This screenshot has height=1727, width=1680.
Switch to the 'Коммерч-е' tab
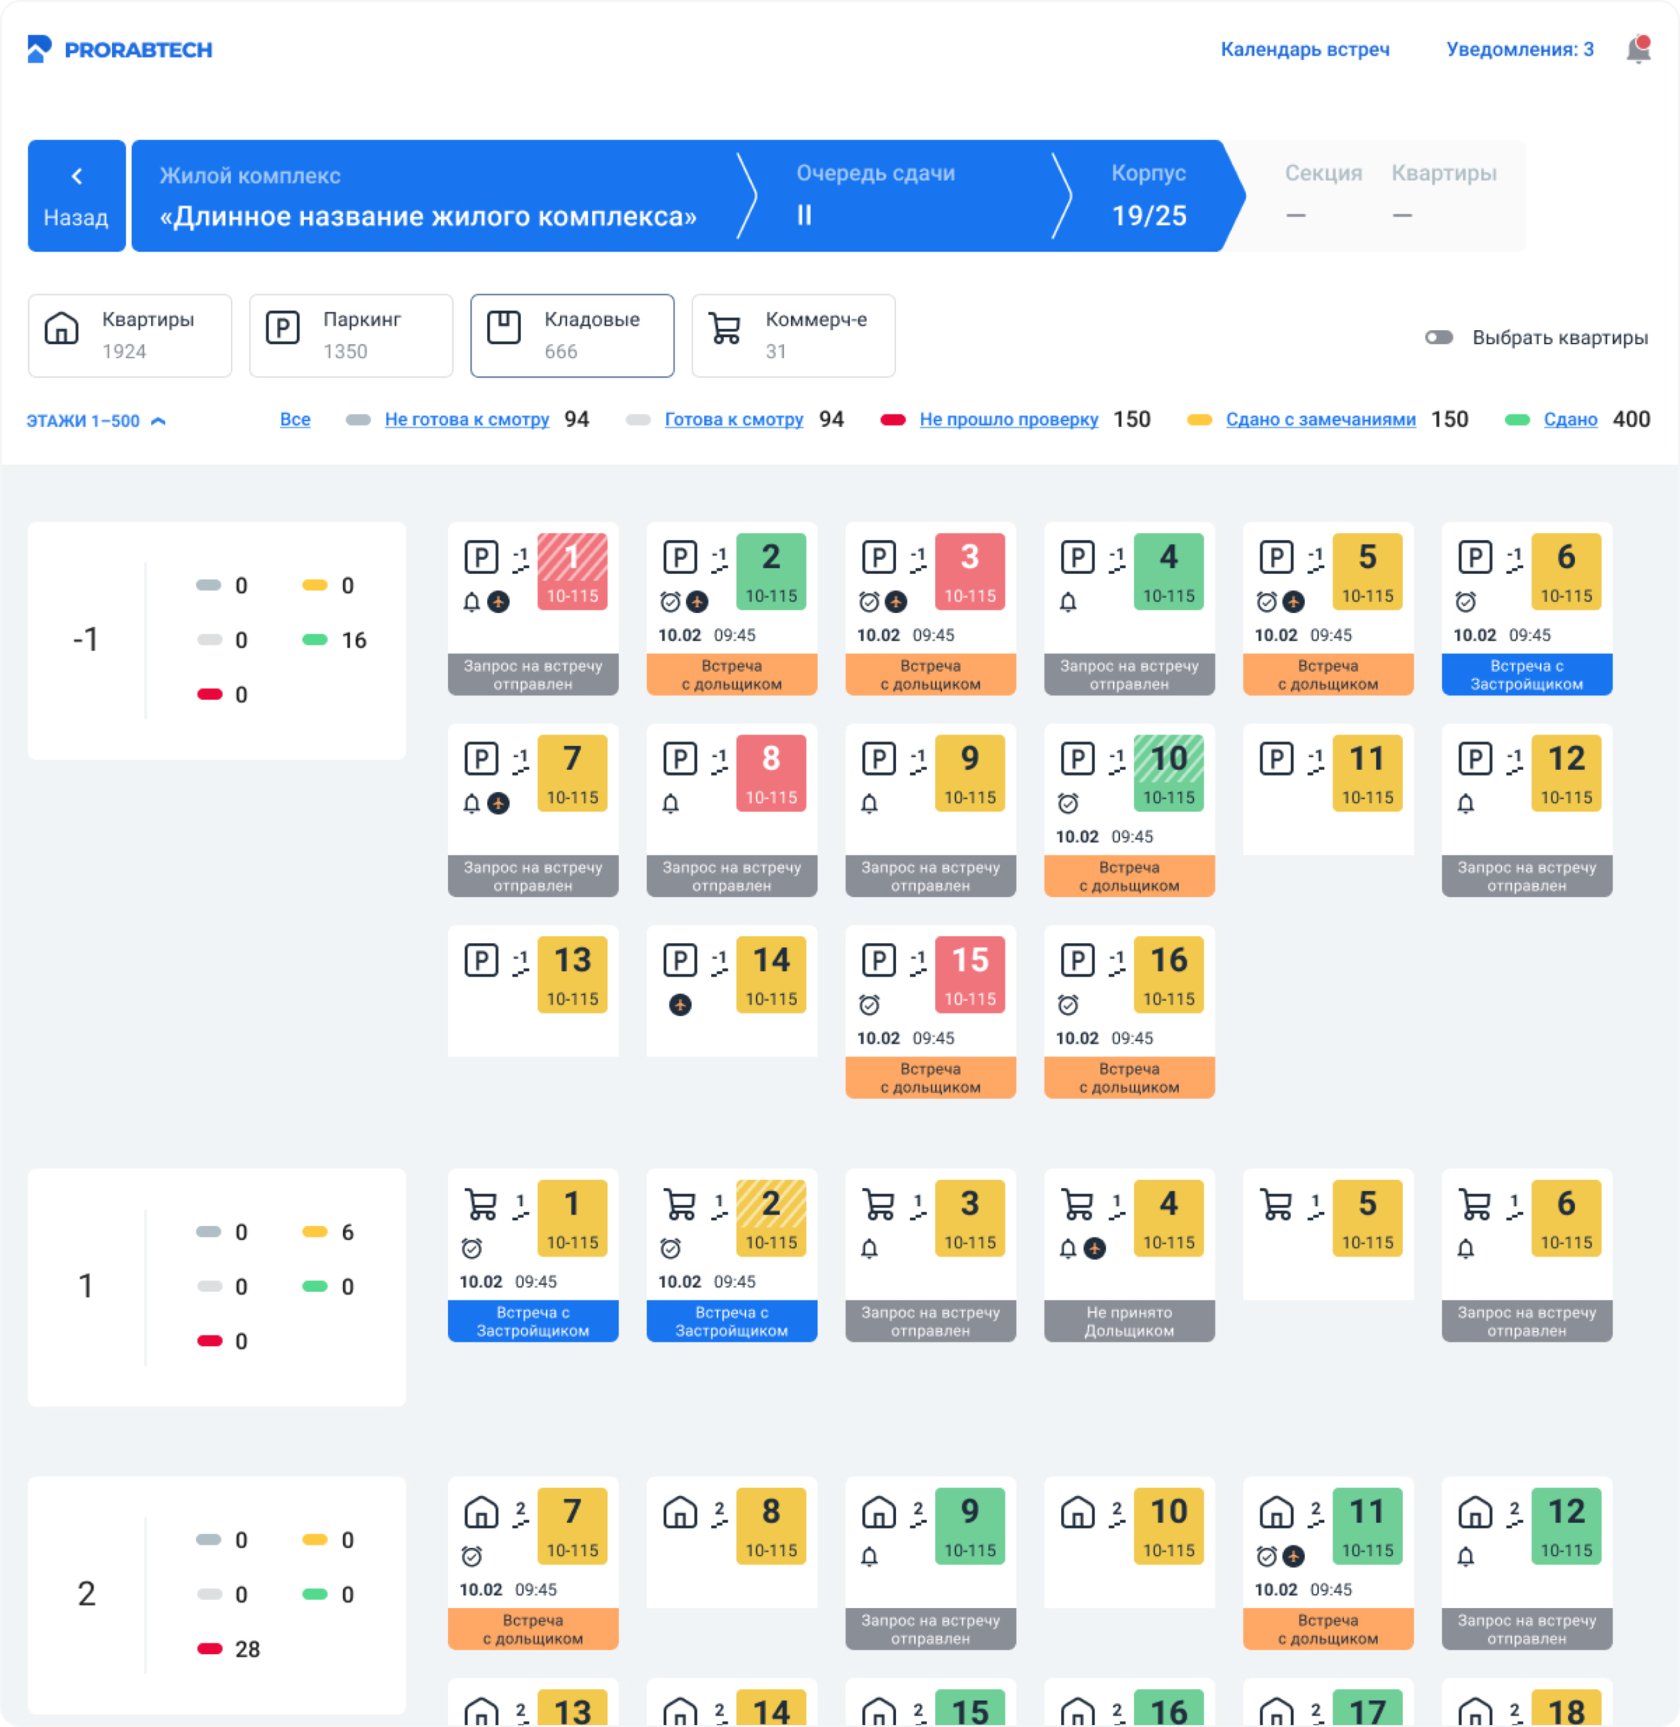tap(793, 336)
